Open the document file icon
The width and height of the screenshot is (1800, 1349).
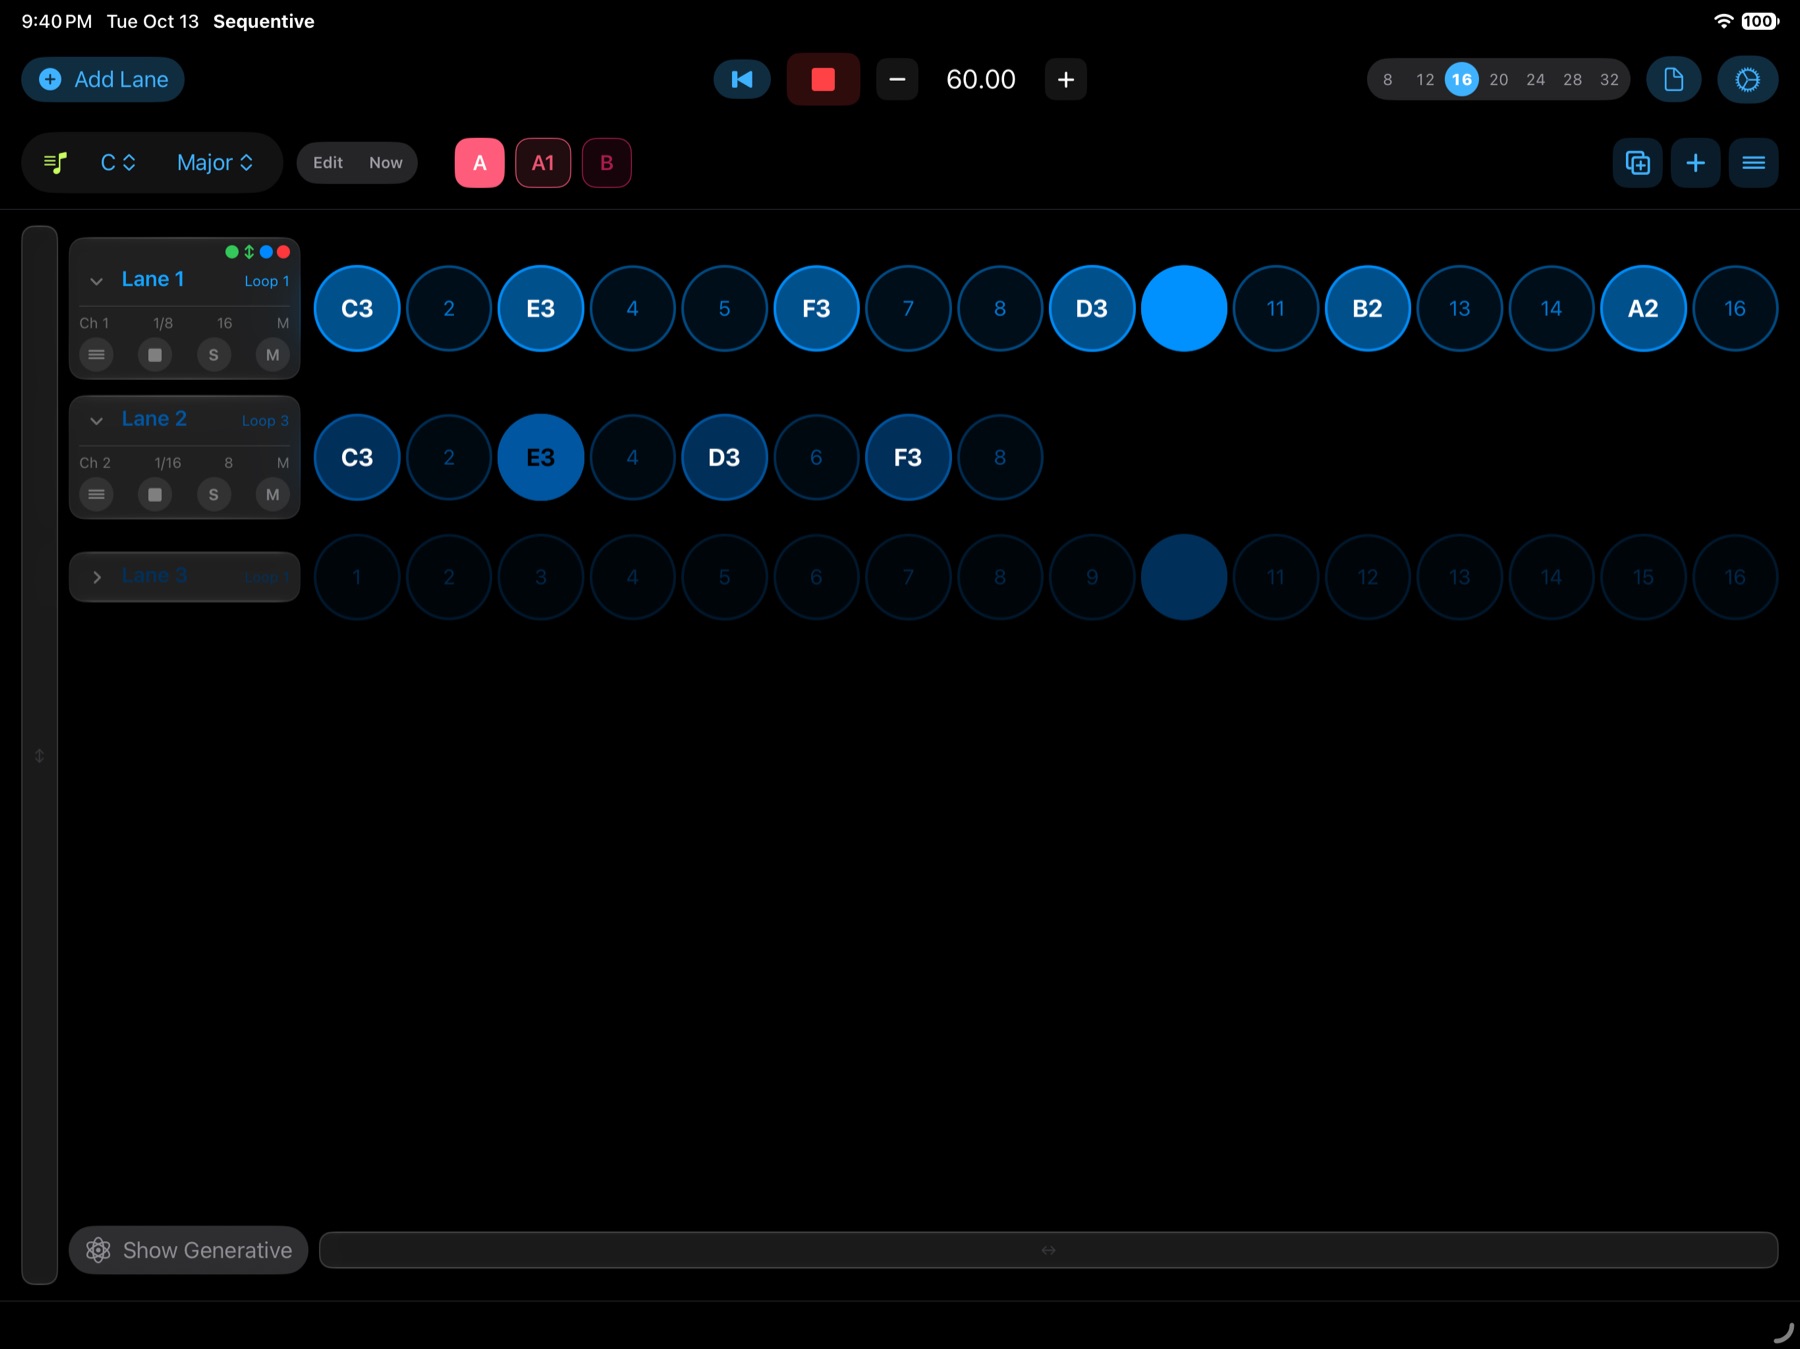coord(1674,79)
